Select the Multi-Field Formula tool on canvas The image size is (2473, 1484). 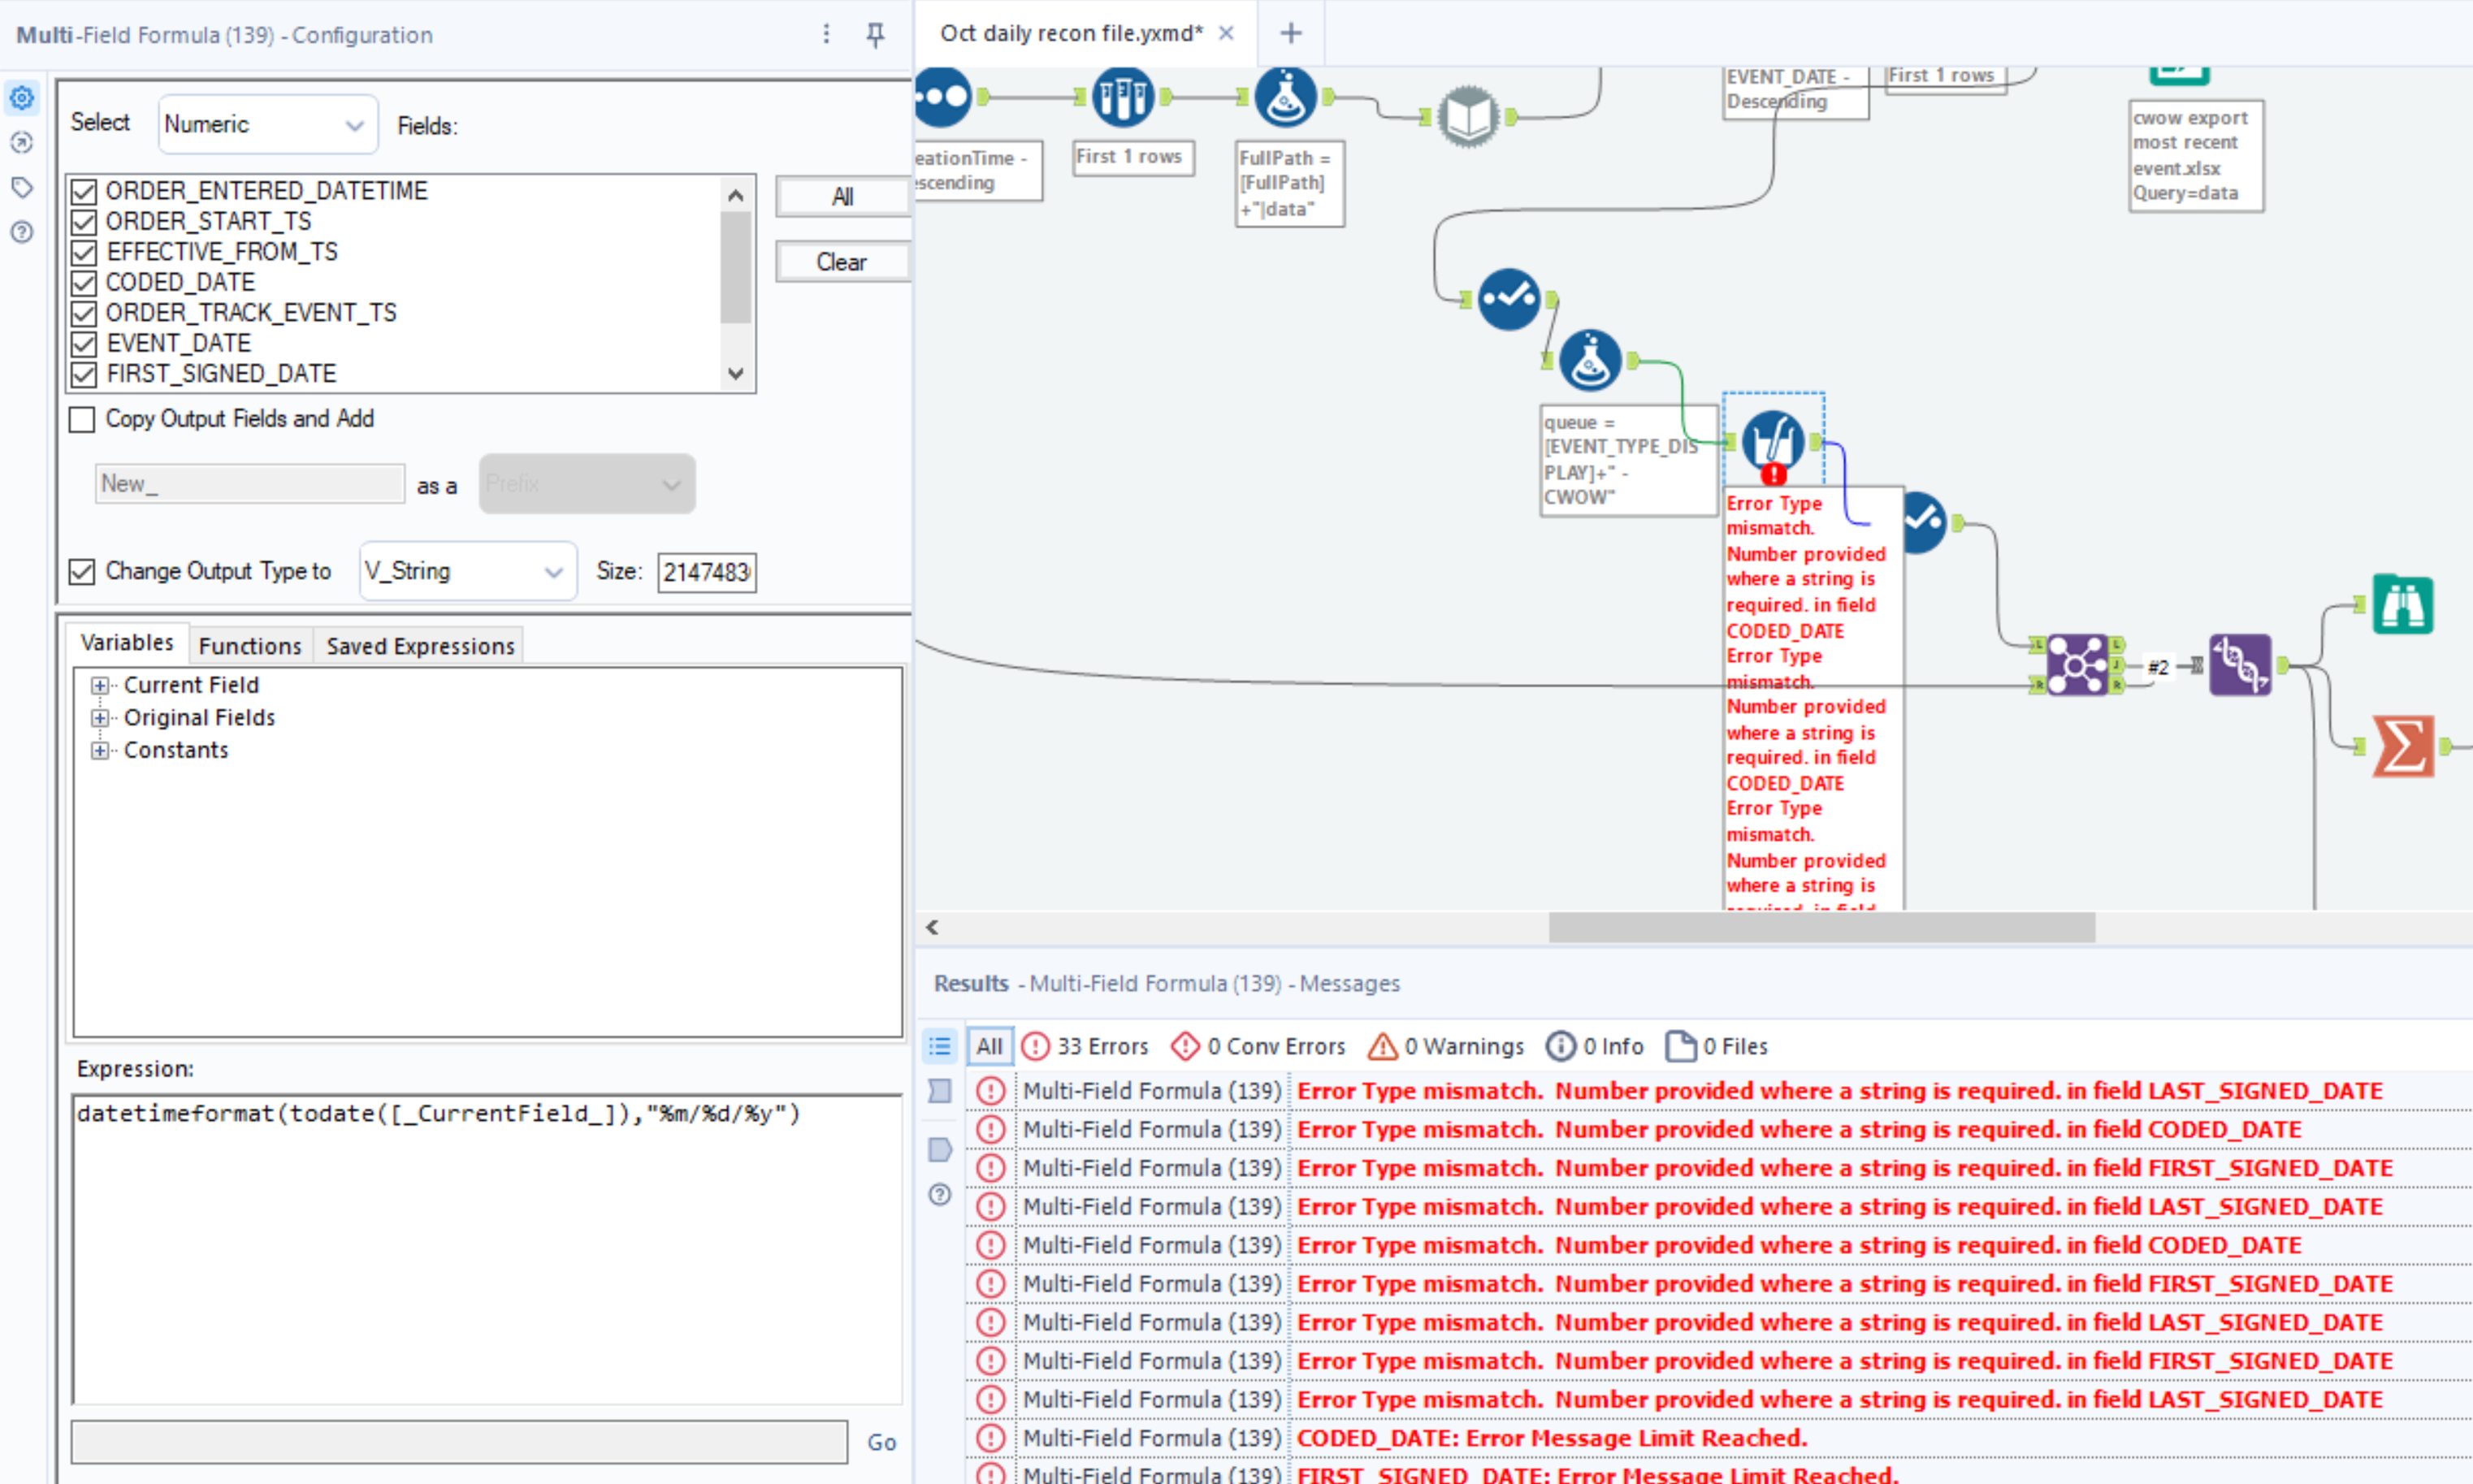pos(1772,441)
